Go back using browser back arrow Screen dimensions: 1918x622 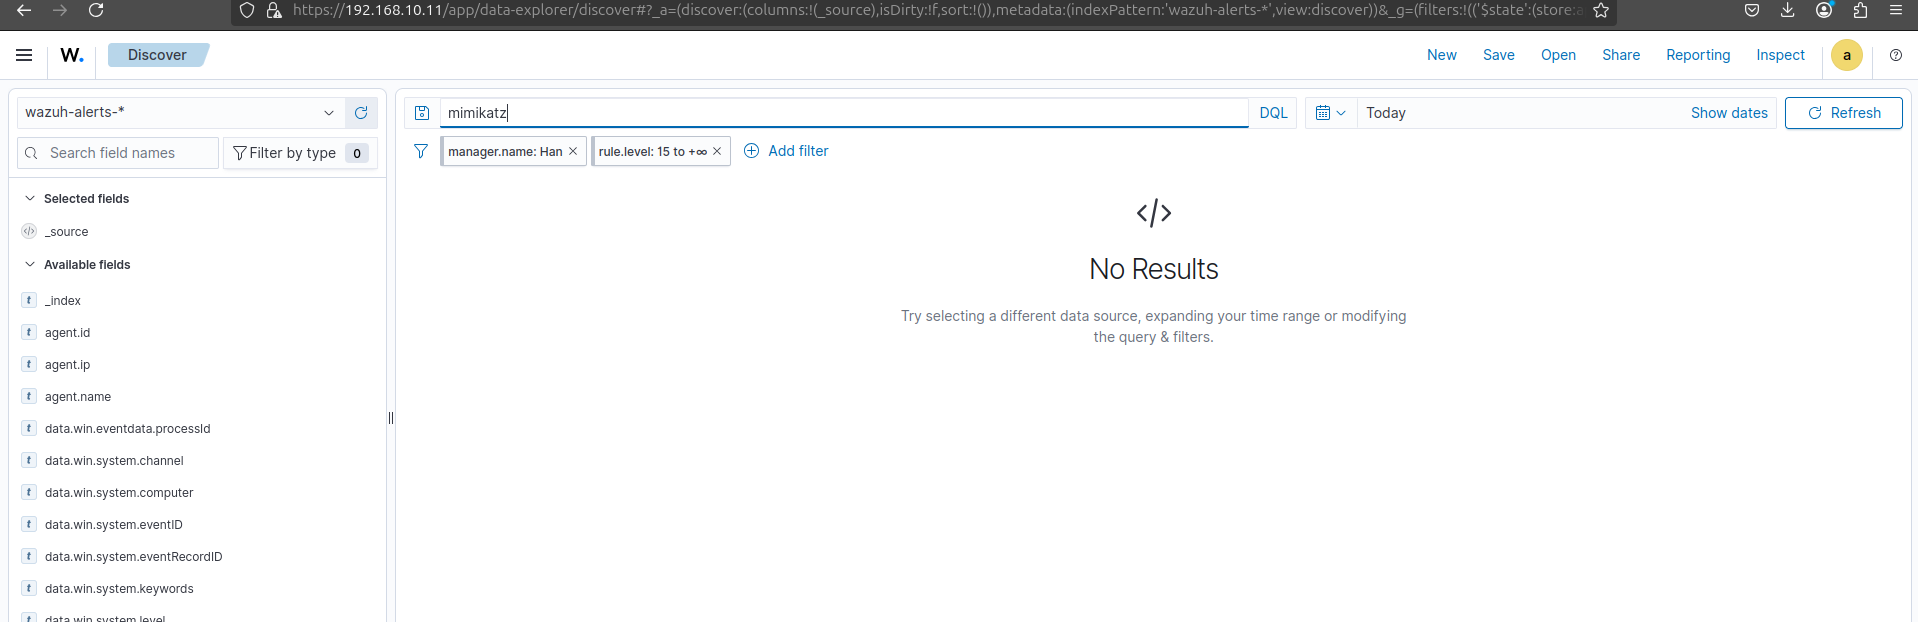click(24, 10)
